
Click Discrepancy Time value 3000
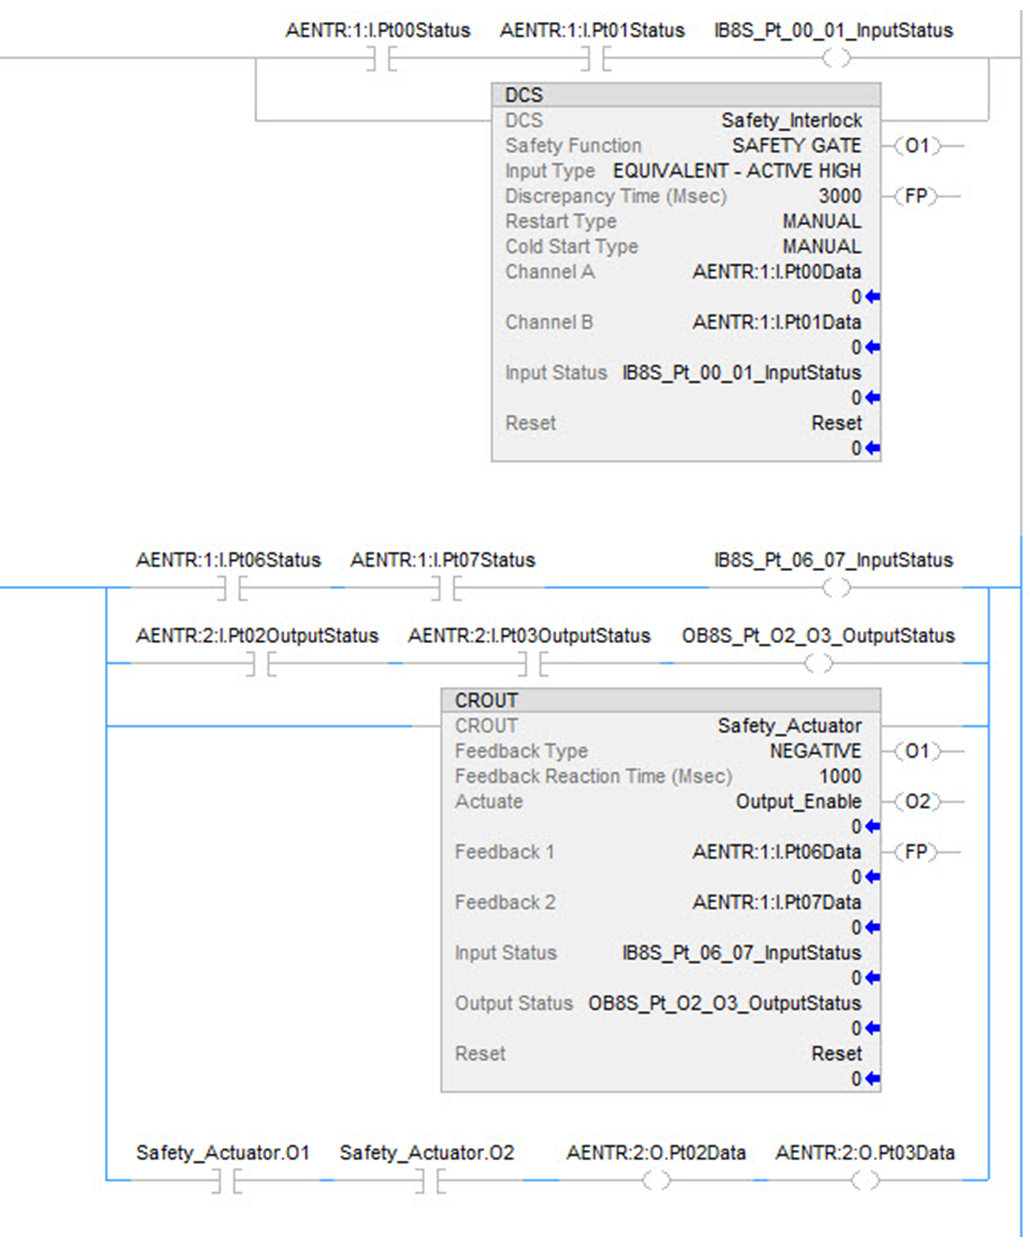point(839,196)
